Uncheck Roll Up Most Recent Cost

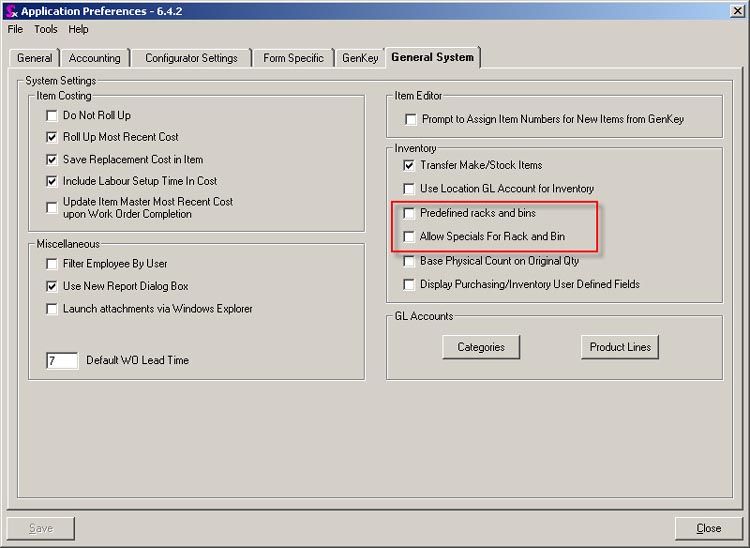53,137
